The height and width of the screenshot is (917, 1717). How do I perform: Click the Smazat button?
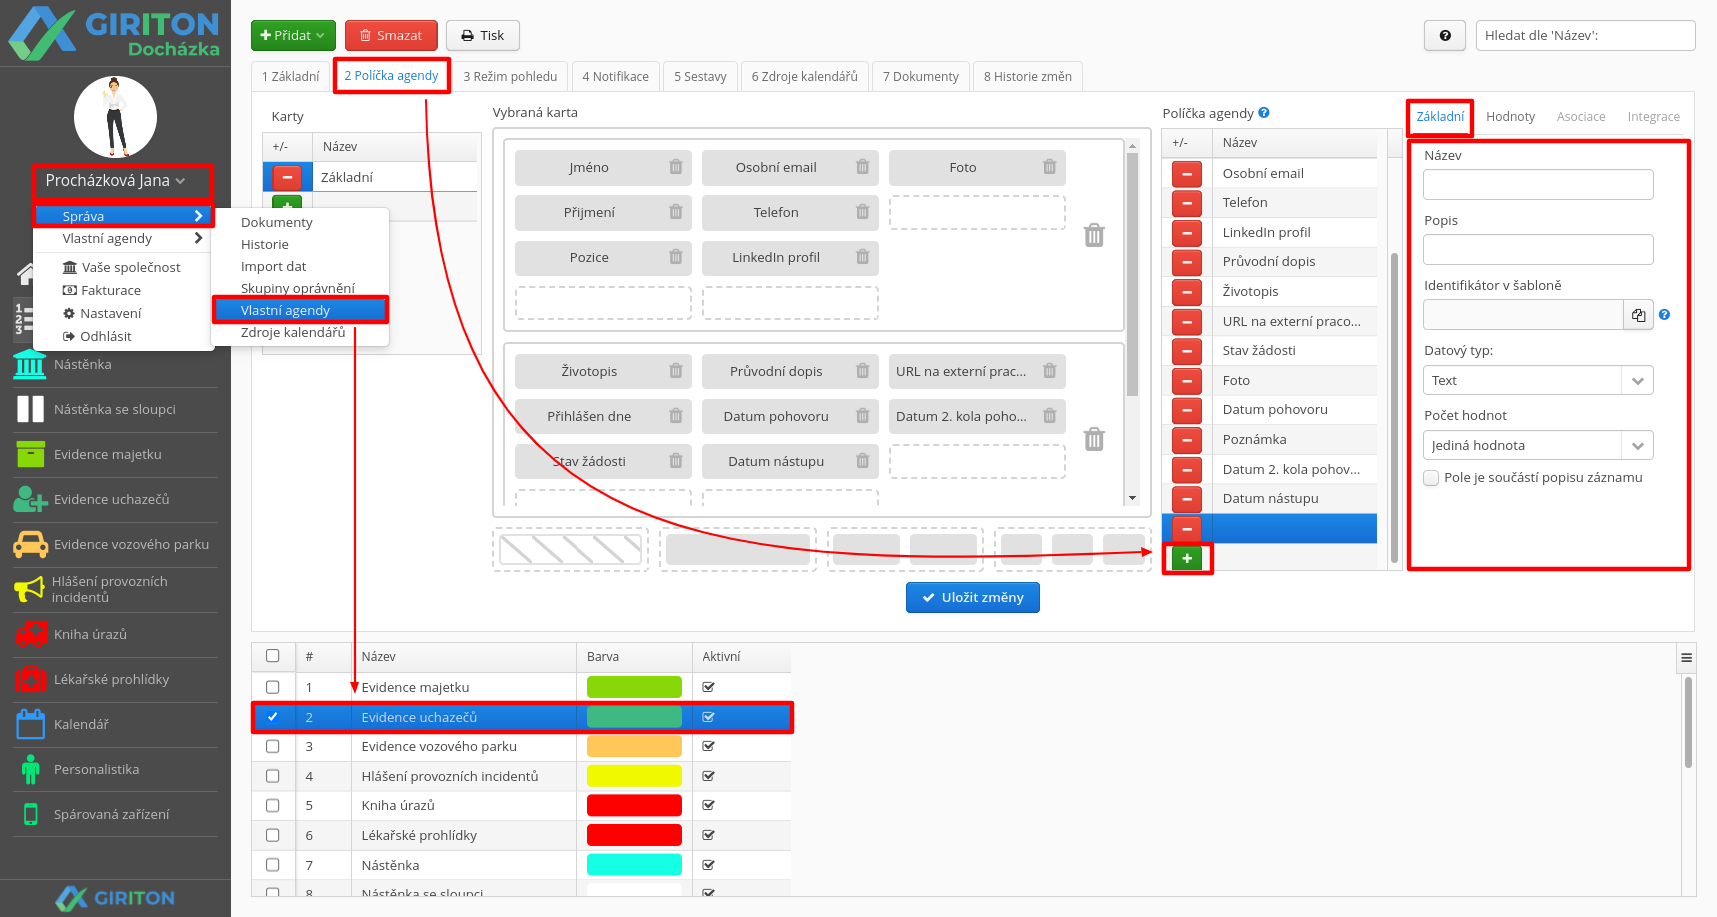[391, 35]
